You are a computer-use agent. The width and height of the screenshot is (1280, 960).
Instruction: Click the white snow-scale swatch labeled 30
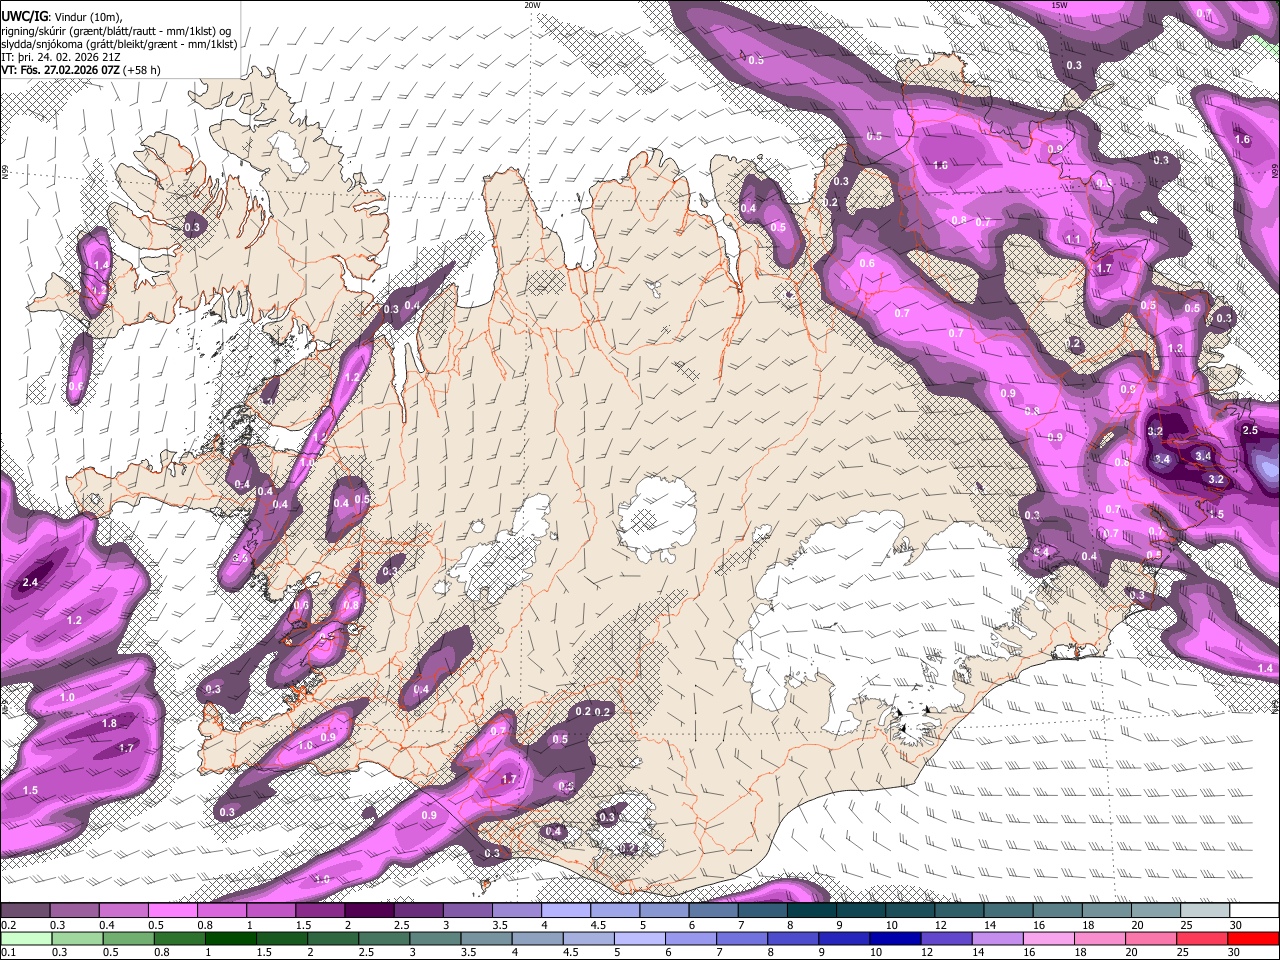tap(1255, 911)
